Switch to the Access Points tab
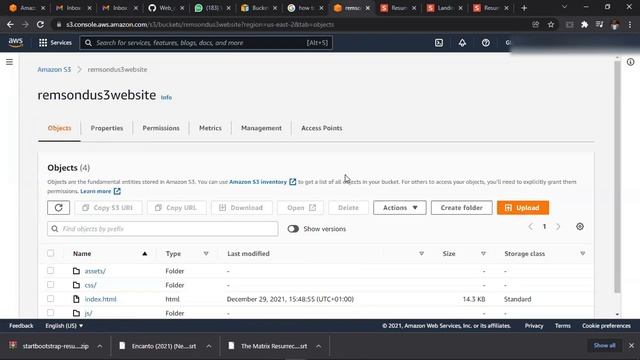640x360 pixels. (322, 128)
